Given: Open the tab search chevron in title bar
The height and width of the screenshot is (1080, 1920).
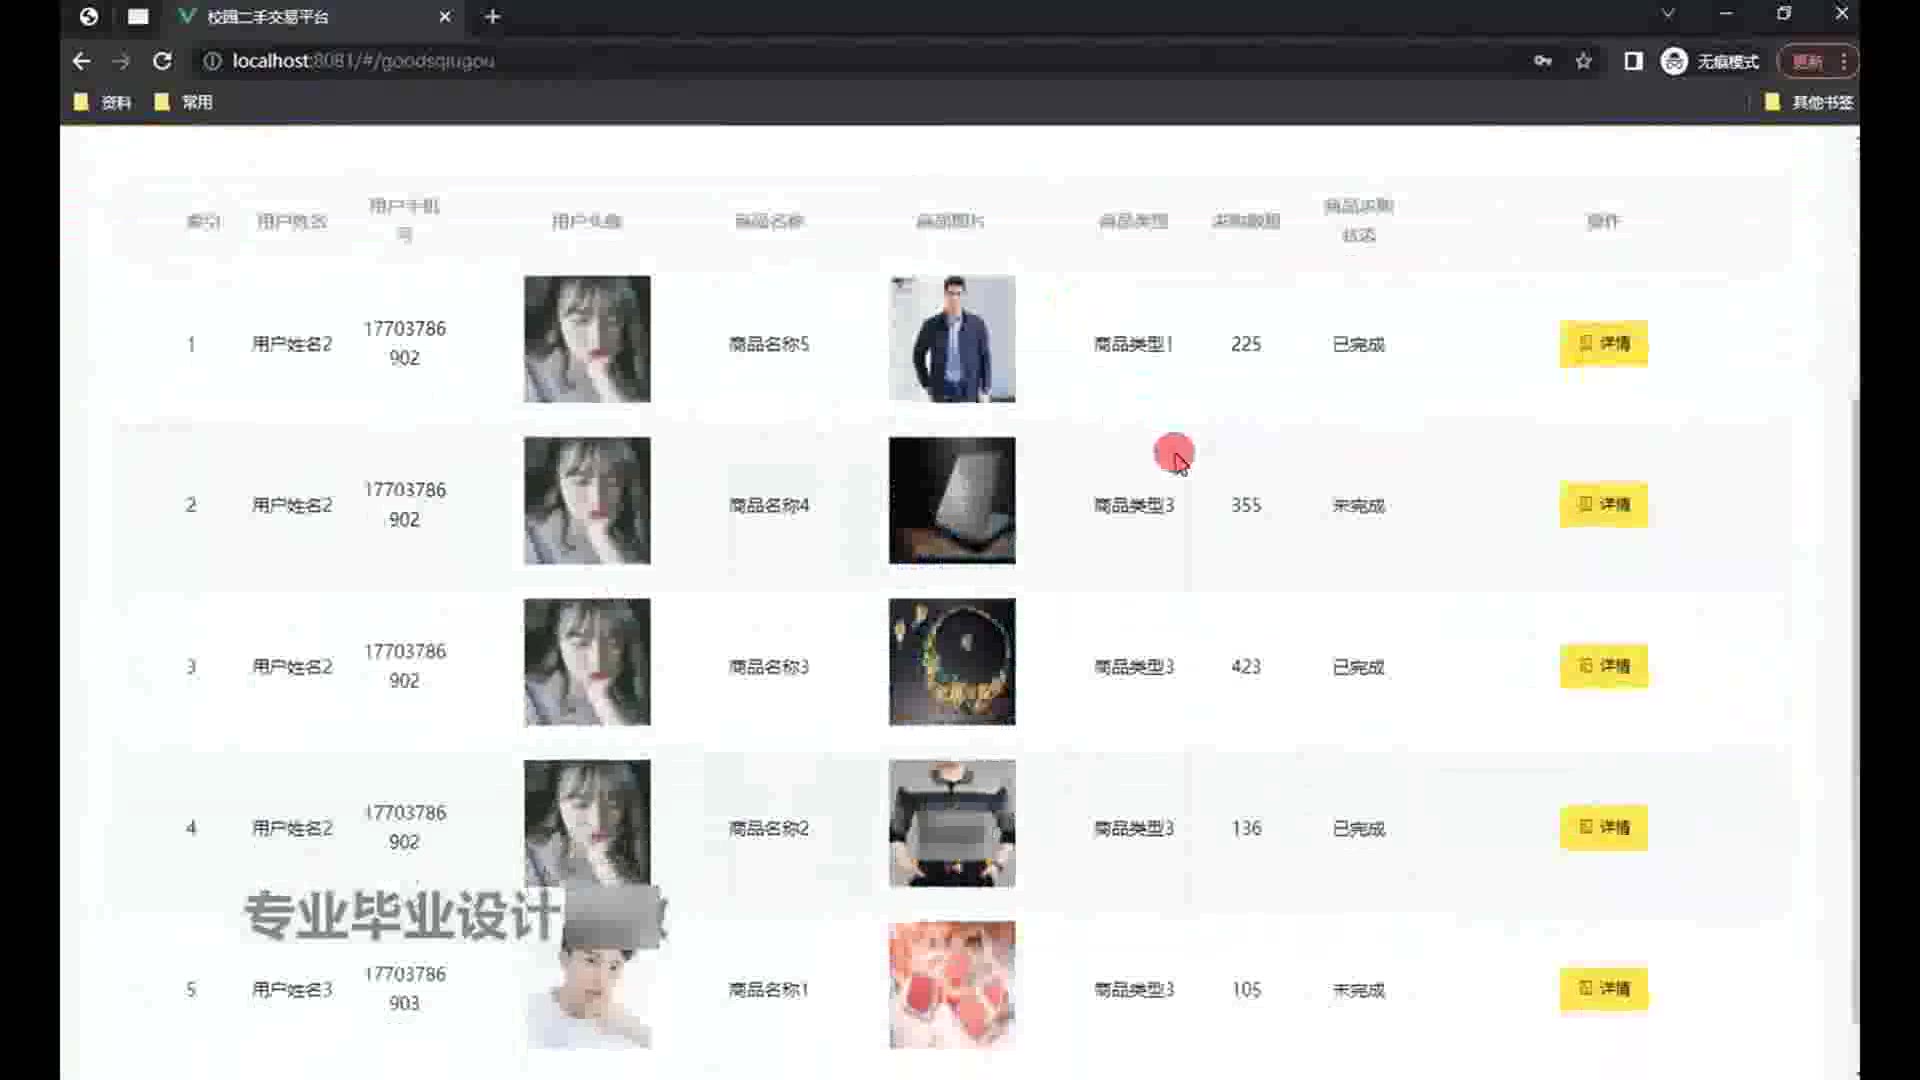Looking at the screenshot, I should tap(1668, 14).
